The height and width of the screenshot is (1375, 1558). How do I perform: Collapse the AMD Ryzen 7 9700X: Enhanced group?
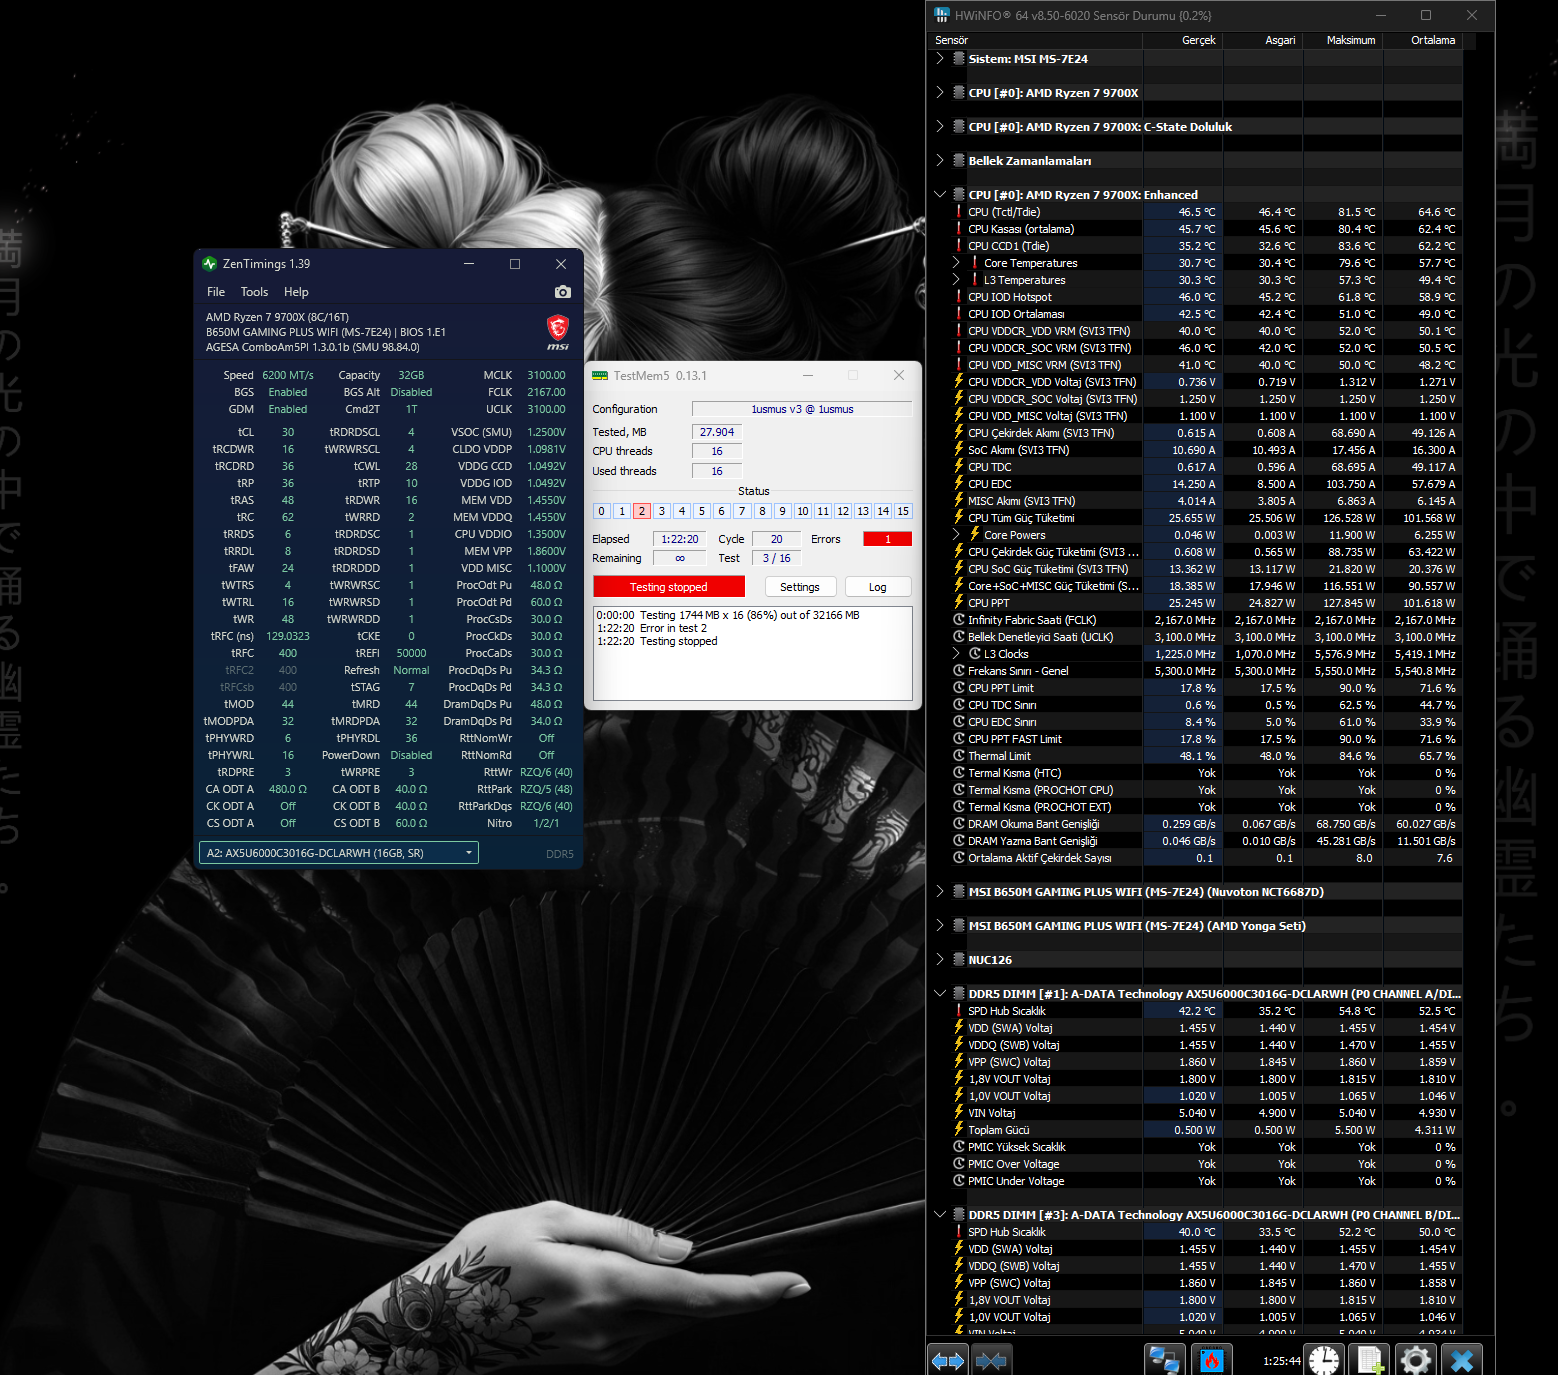click(x=940, y=195)
